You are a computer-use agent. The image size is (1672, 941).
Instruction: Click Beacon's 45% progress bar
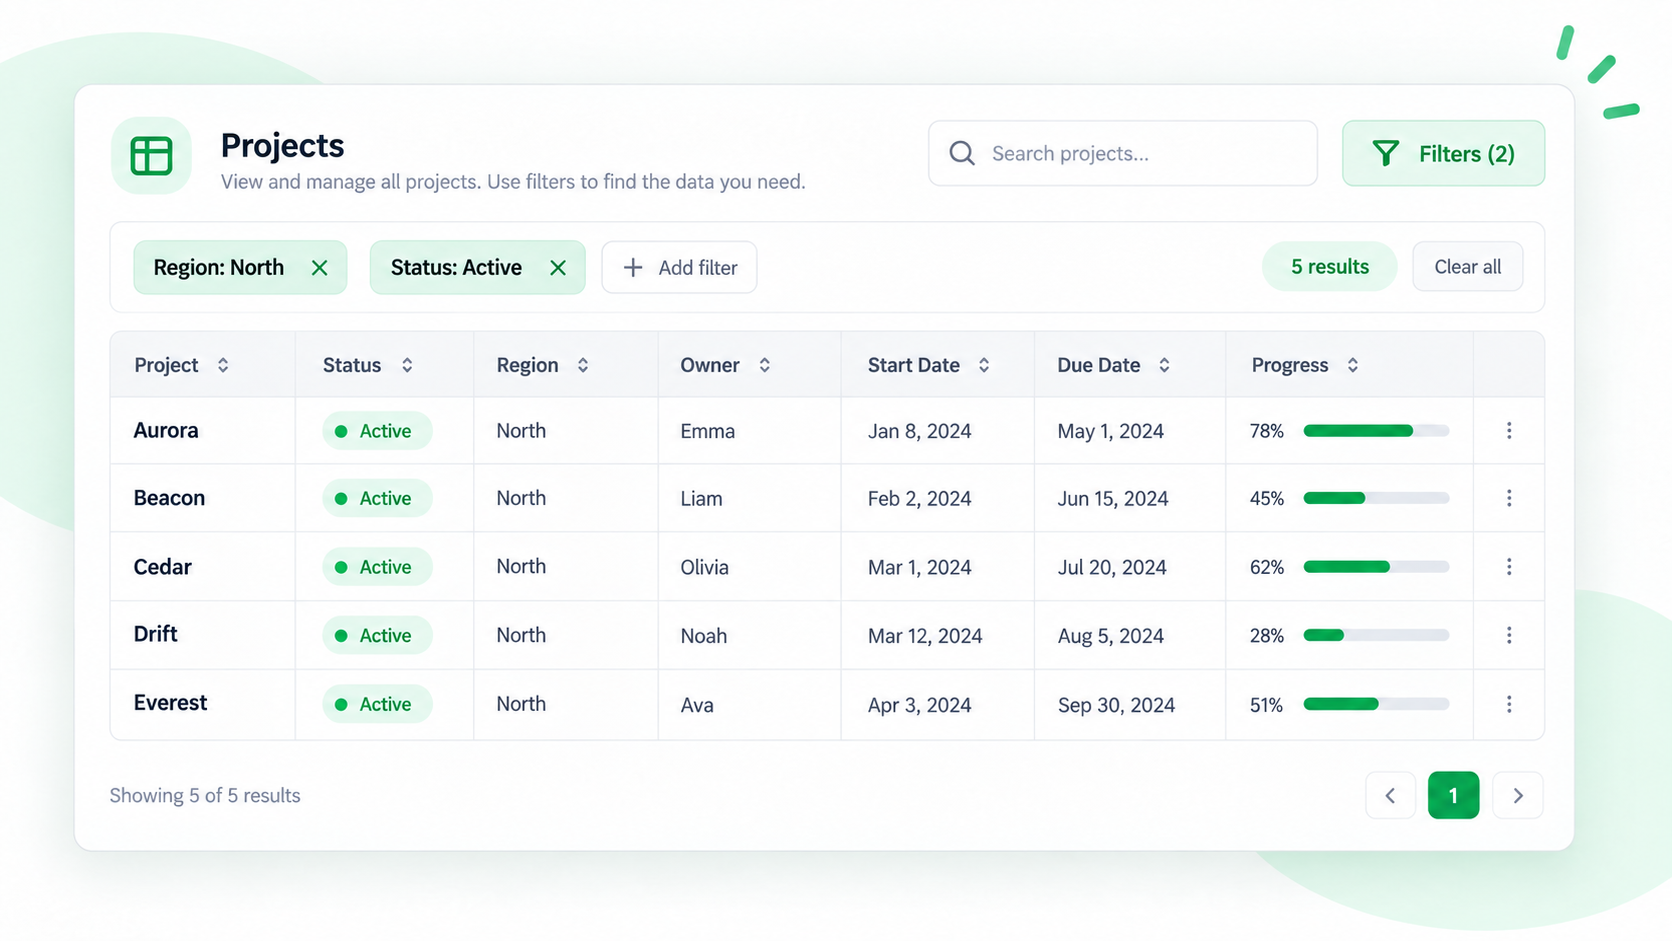click(1376, 498)
